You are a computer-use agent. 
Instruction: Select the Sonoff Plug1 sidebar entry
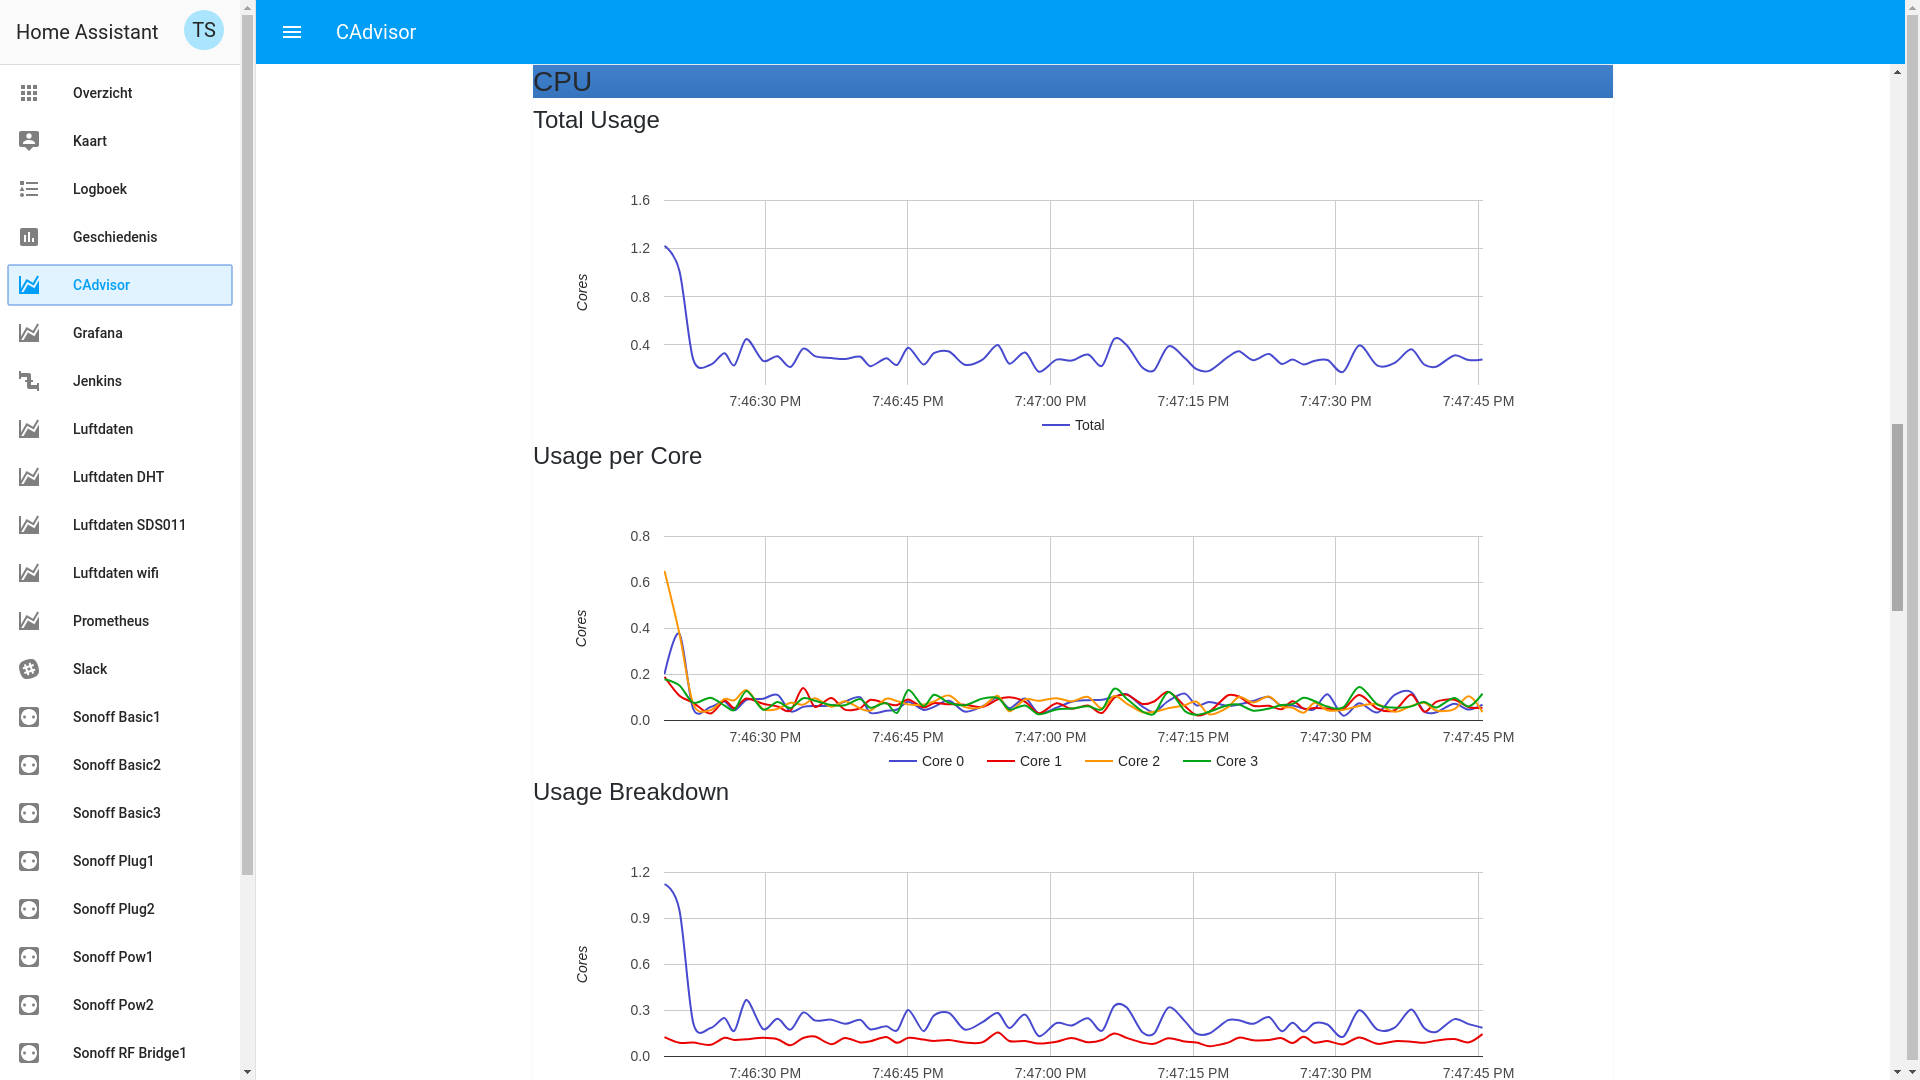click(119, 860)
